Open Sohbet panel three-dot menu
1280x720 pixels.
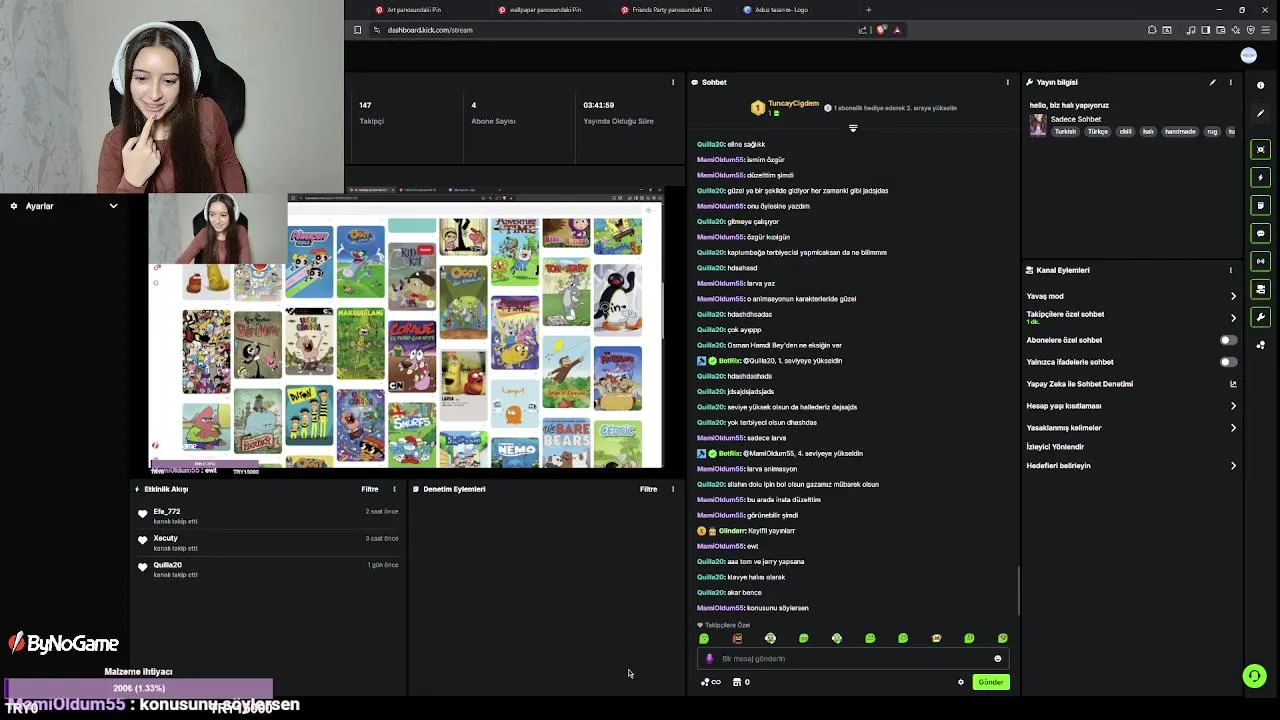pos(1007,82)
